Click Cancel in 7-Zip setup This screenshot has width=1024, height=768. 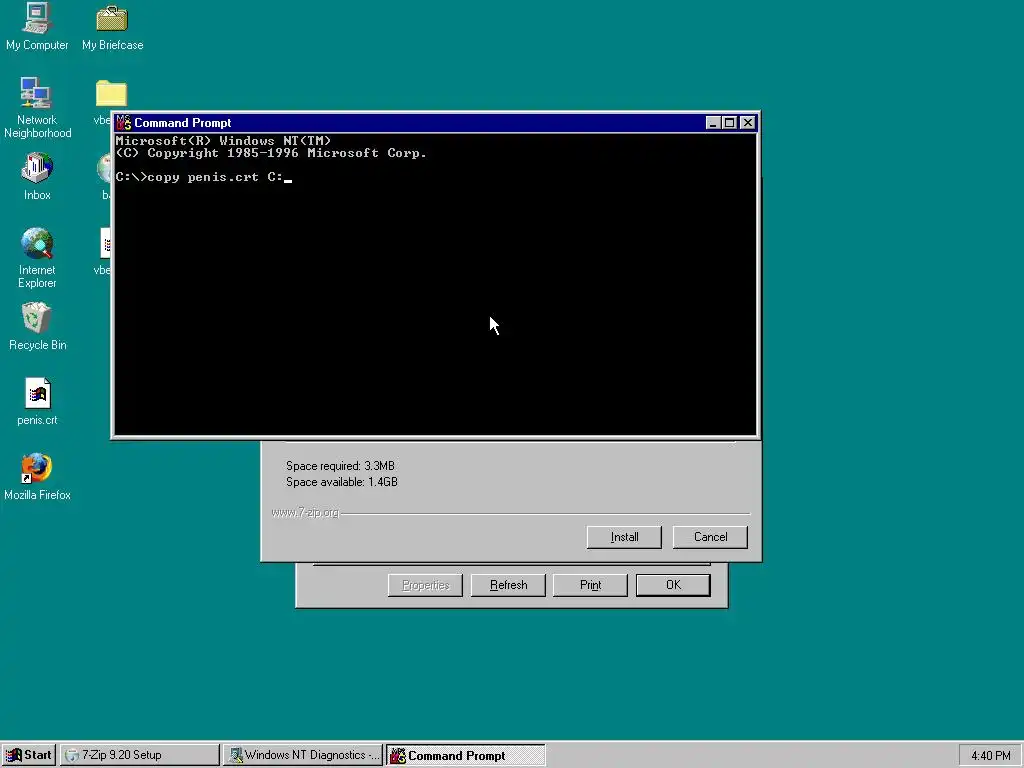711,537
